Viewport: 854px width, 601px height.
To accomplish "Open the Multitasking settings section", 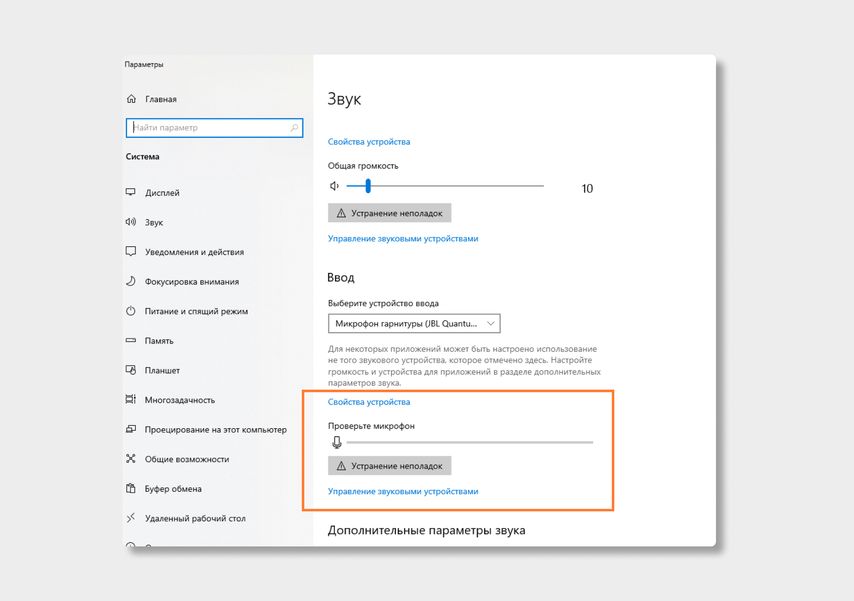I will click(x=179, y=400).
